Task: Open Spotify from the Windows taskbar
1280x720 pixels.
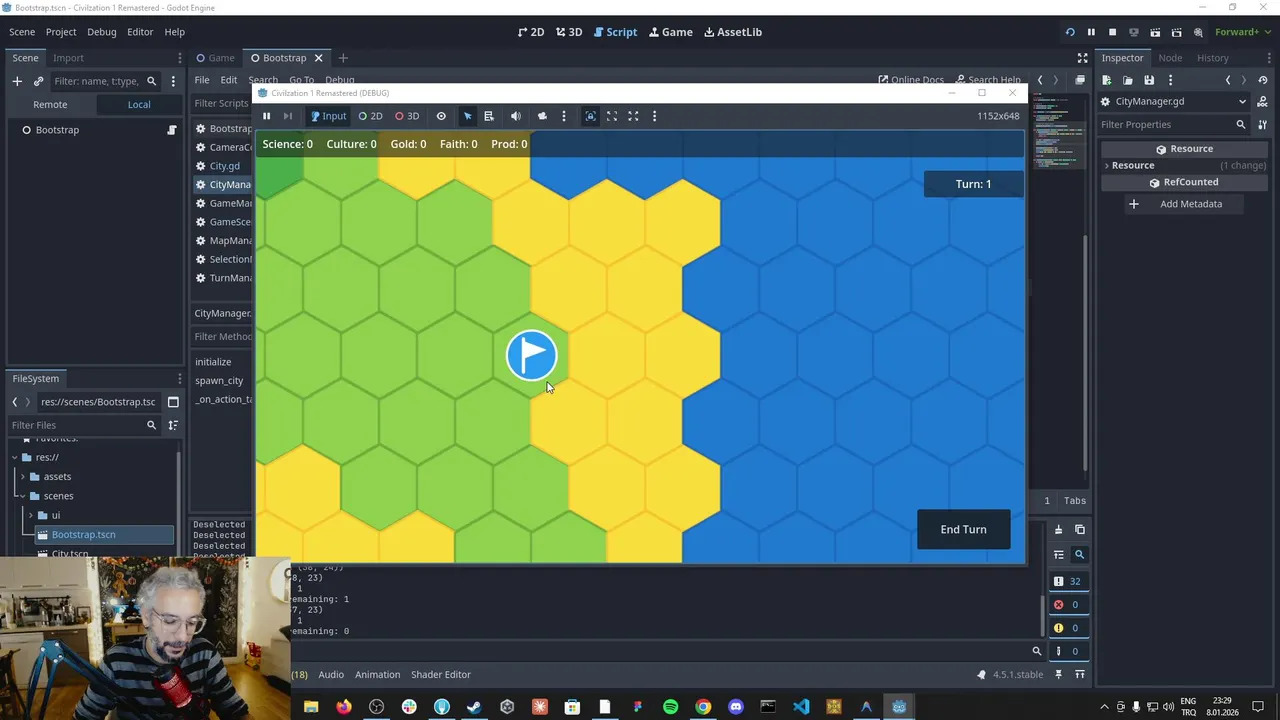Action: click(x=670, y=707)
